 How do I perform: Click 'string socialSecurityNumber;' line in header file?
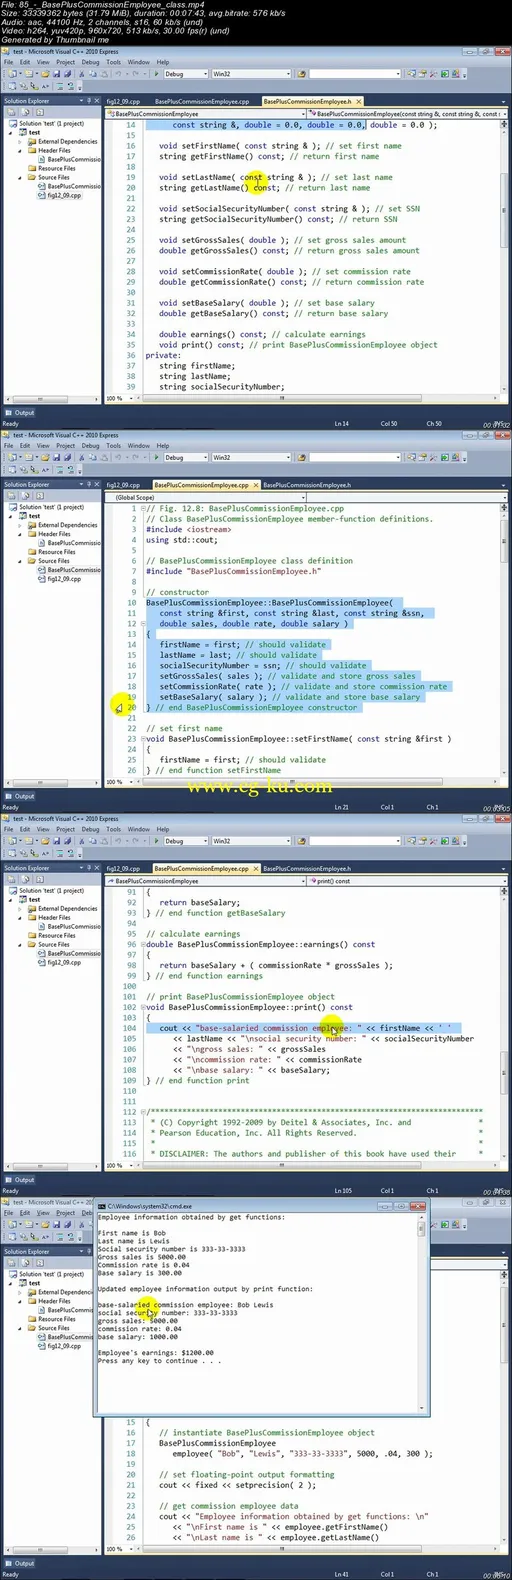221,387
